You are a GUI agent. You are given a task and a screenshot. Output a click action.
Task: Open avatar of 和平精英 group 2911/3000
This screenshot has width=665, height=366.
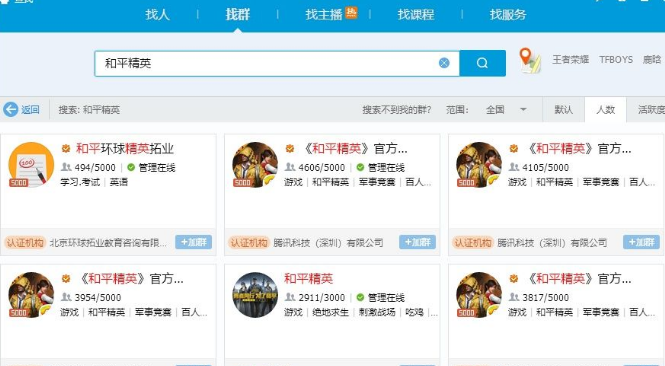255,295
